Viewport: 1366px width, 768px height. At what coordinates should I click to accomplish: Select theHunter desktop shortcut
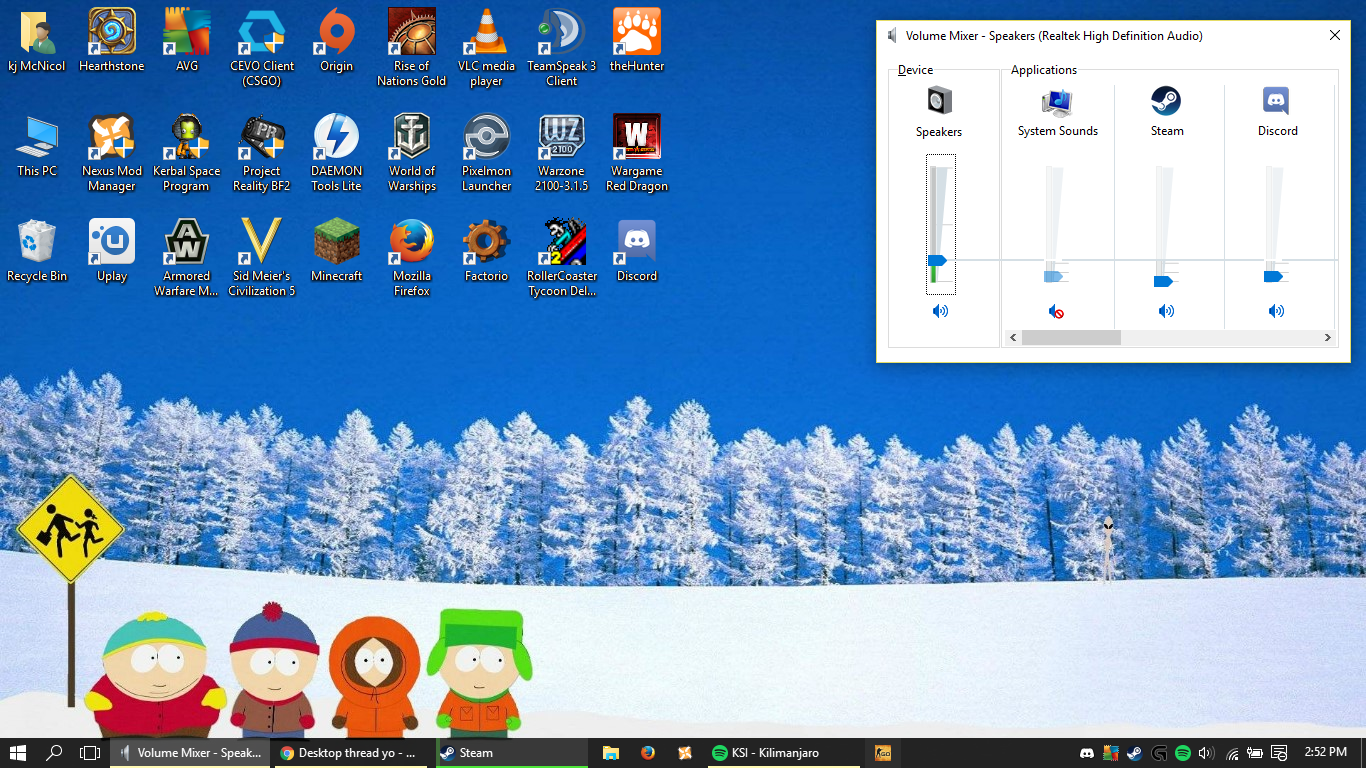[x=637, y=41]
